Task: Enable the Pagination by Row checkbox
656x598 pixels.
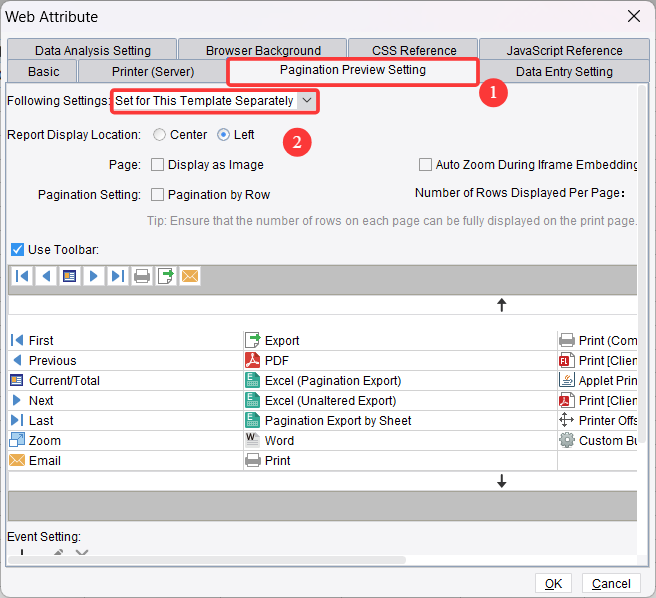Action: [157, 195]
